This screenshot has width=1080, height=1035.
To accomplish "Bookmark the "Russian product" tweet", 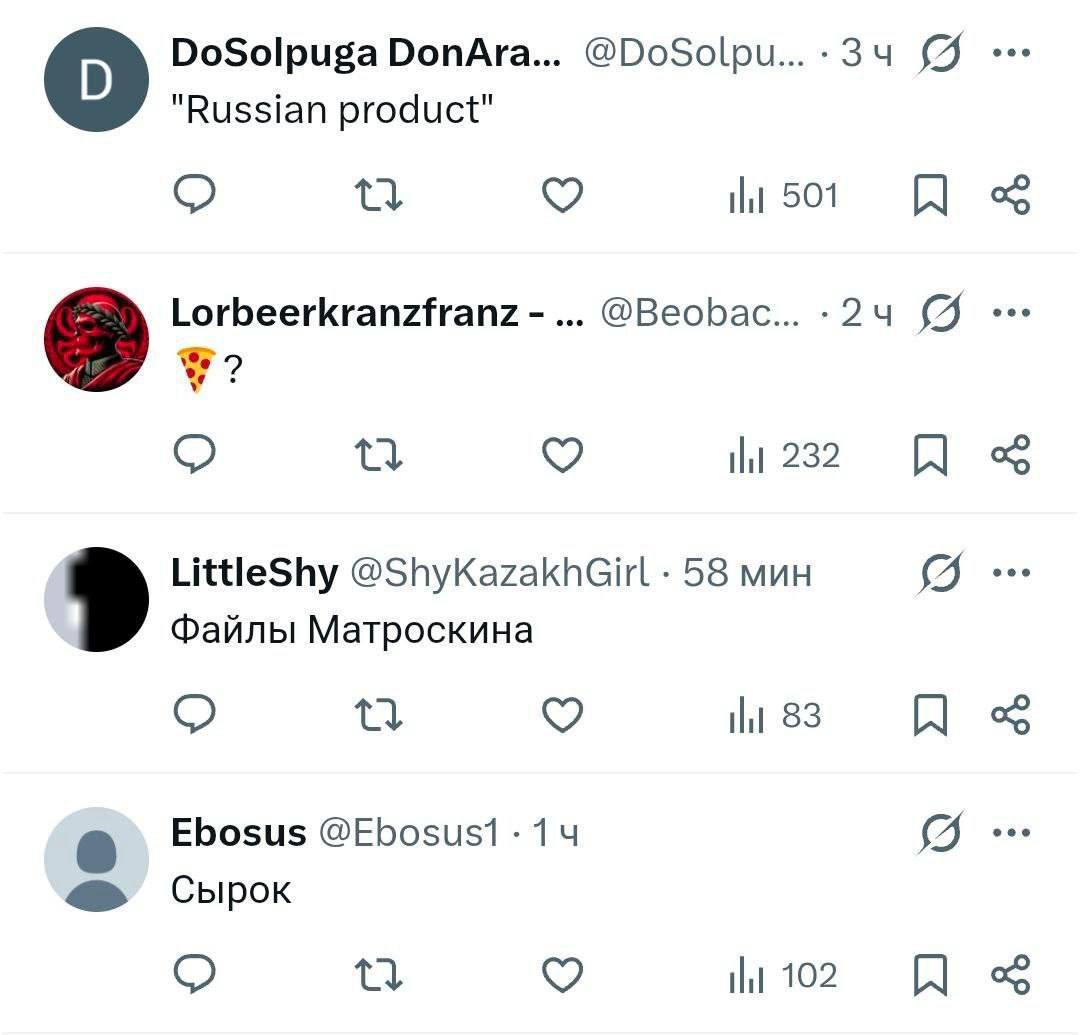I will pos(931,195).
